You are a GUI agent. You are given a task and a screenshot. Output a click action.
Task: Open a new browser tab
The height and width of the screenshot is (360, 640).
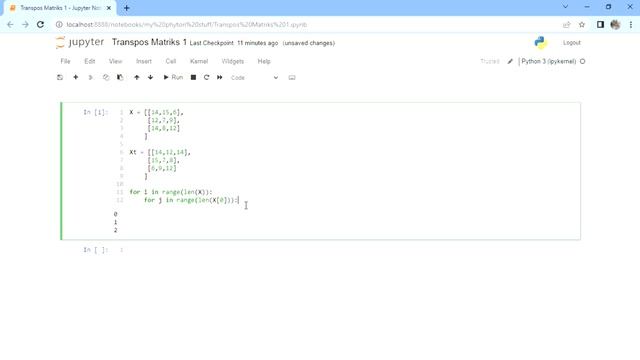[127, 8]
